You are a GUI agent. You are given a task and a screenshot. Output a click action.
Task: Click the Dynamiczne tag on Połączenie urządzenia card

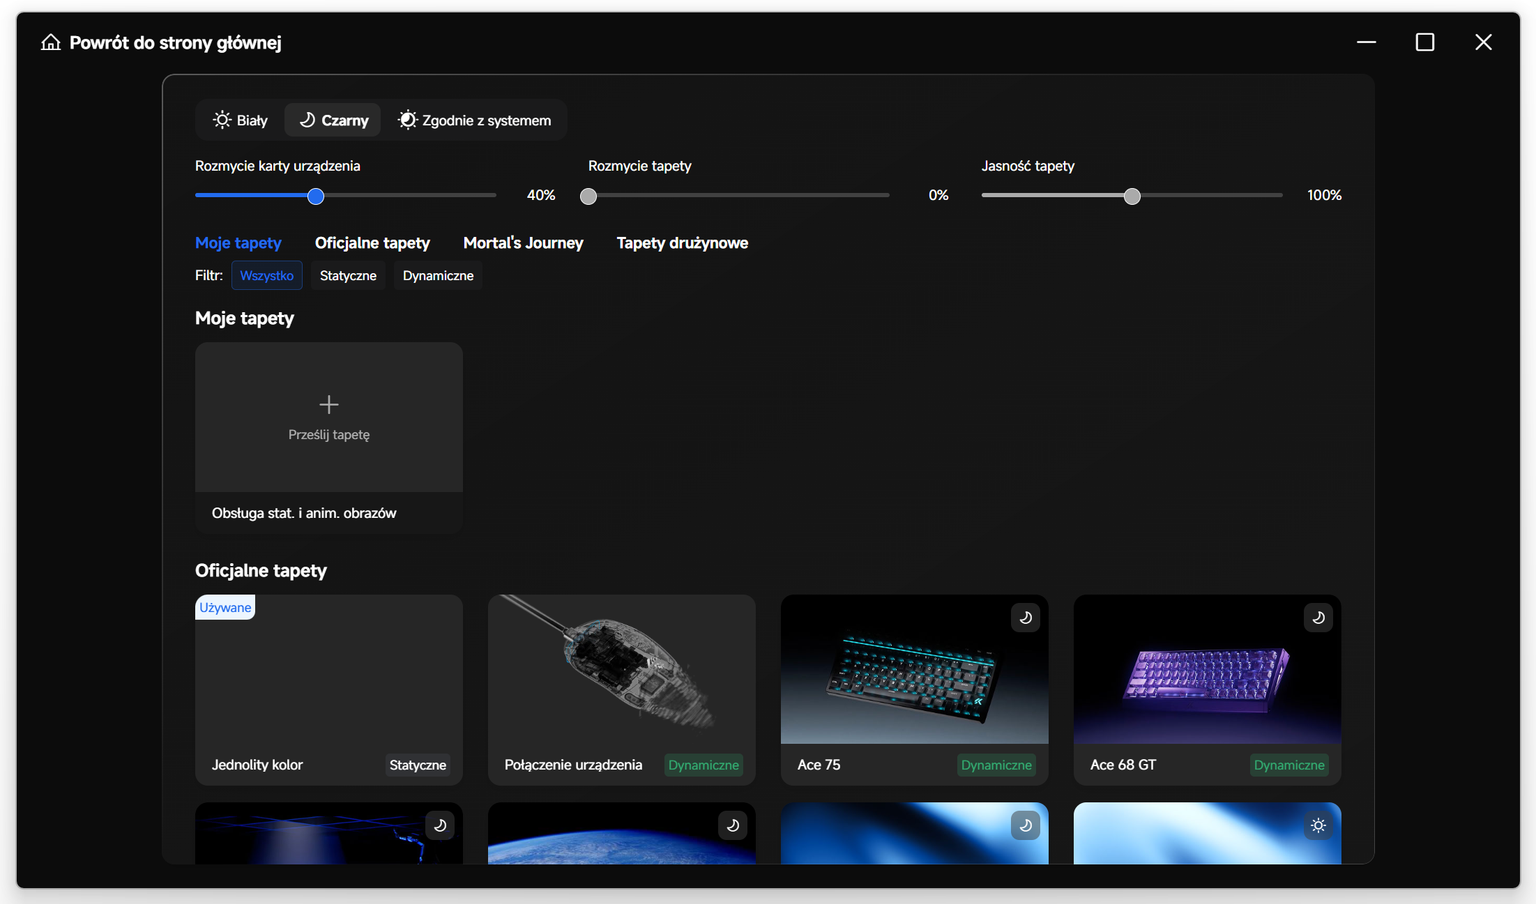(704, 765)
